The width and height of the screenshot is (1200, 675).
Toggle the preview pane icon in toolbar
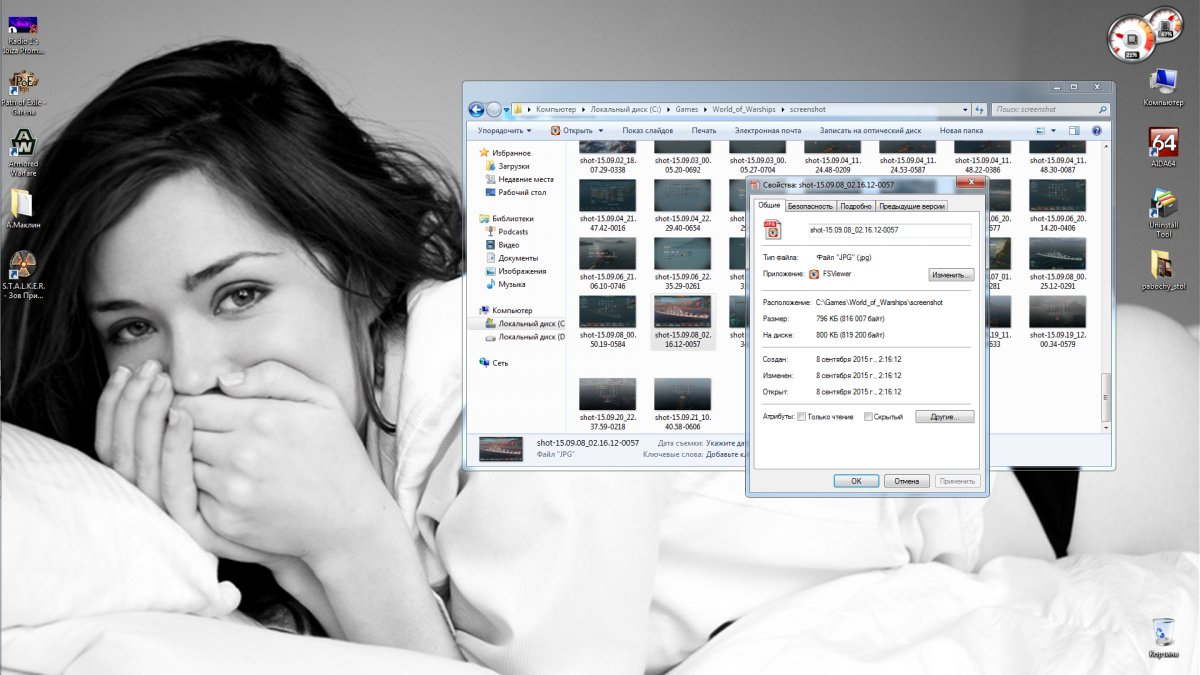pos(1074,130)
